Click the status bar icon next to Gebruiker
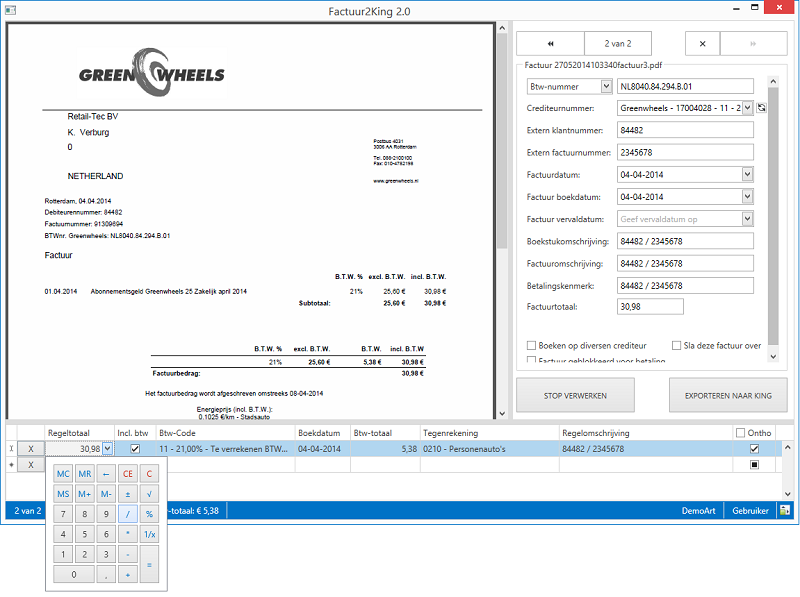Viewport: 800px width, 597px height. (786, 510)
